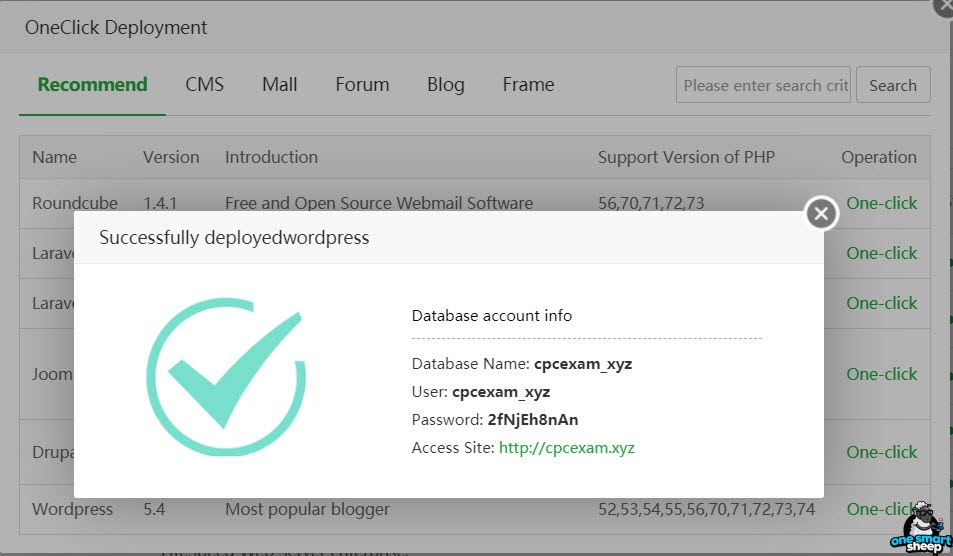Click the OneClick Deployment window title
The image size is (953, 556).
tap(115, 27)
